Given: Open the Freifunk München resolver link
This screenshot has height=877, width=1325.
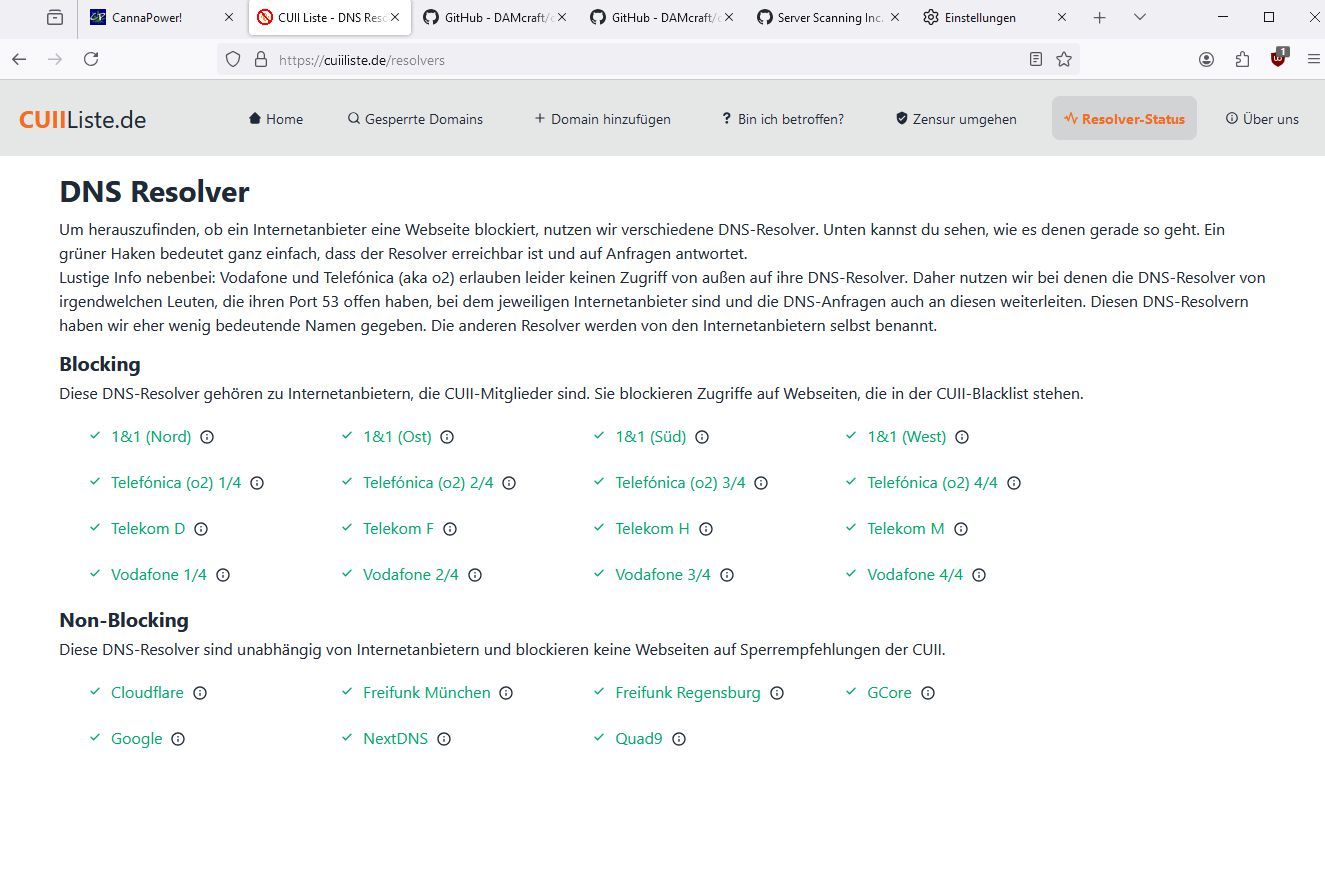Looking at the screenshot, I should [427, 693].
